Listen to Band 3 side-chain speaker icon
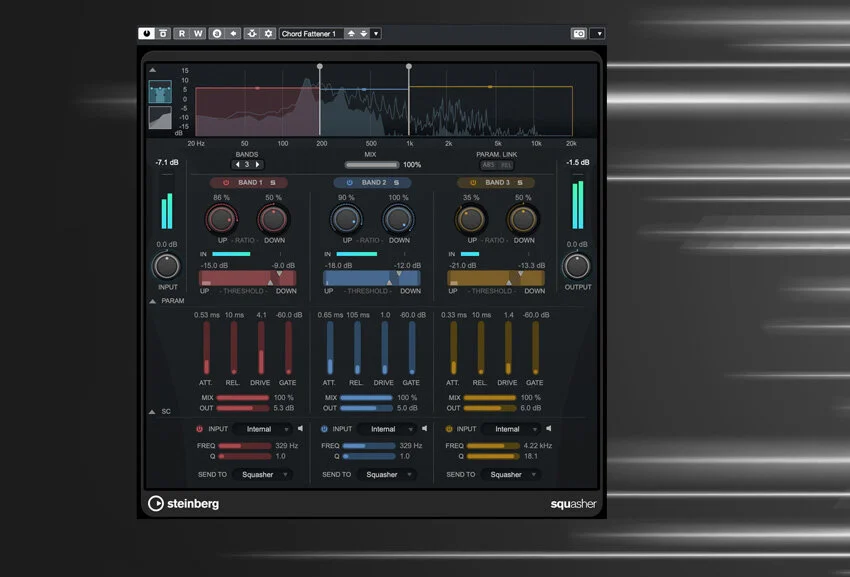 (x=549, y=428)
